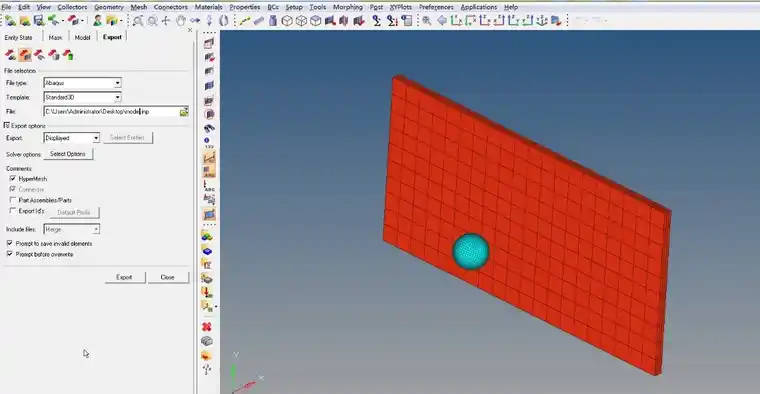Switch to the Model tab
Viewport: 760px width, 394px height.
pyautogui.click(x=82, y=37)
